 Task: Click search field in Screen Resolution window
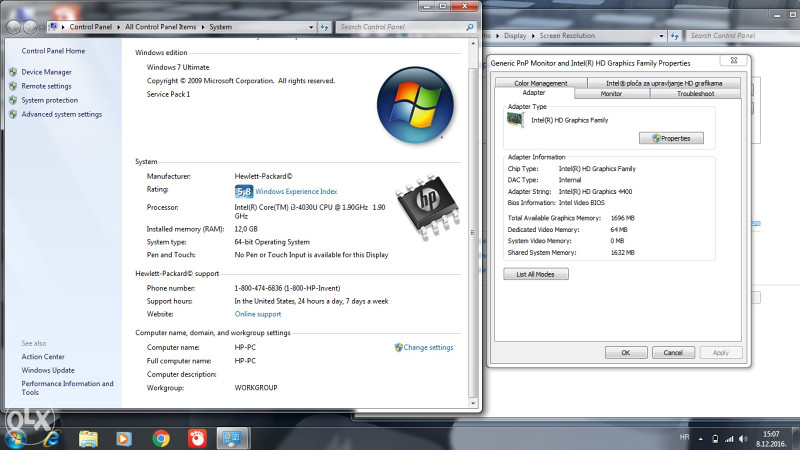[x=742, y=36]
